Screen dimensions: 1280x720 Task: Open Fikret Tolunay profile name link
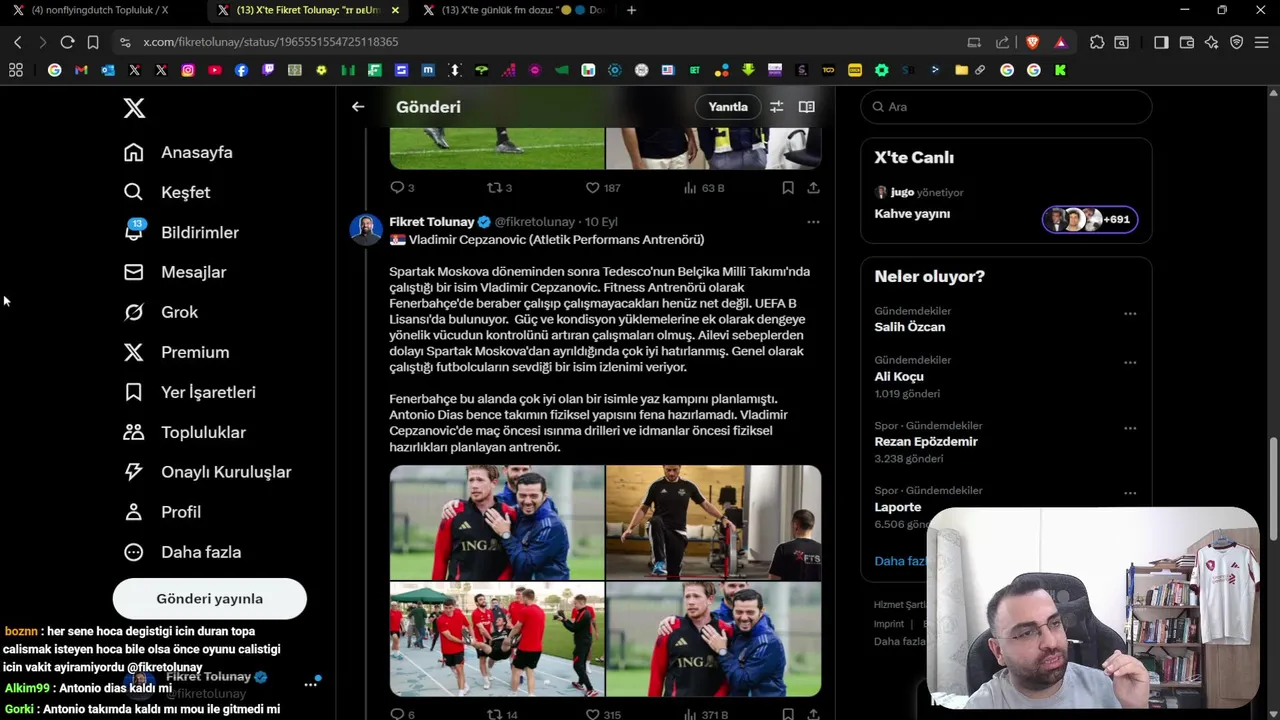pyautogui.click(x=431, y=222)
